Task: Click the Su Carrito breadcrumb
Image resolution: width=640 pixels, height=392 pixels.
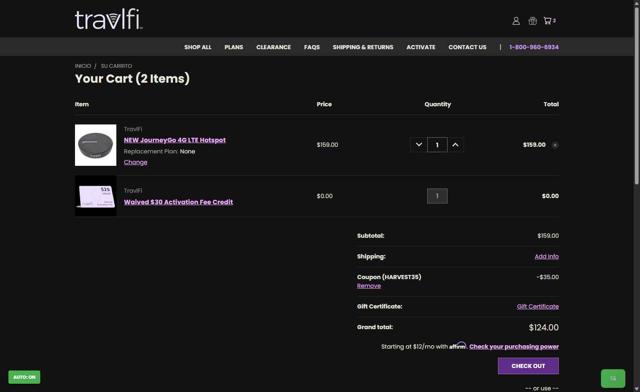Action: (116, 66)
